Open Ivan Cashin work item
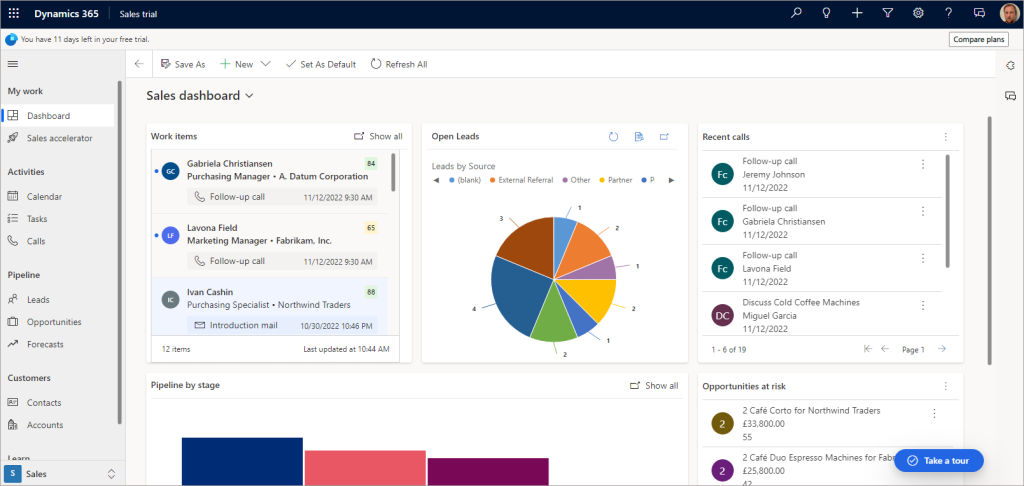Viewport: 1024px width, 486px height. 269,307
